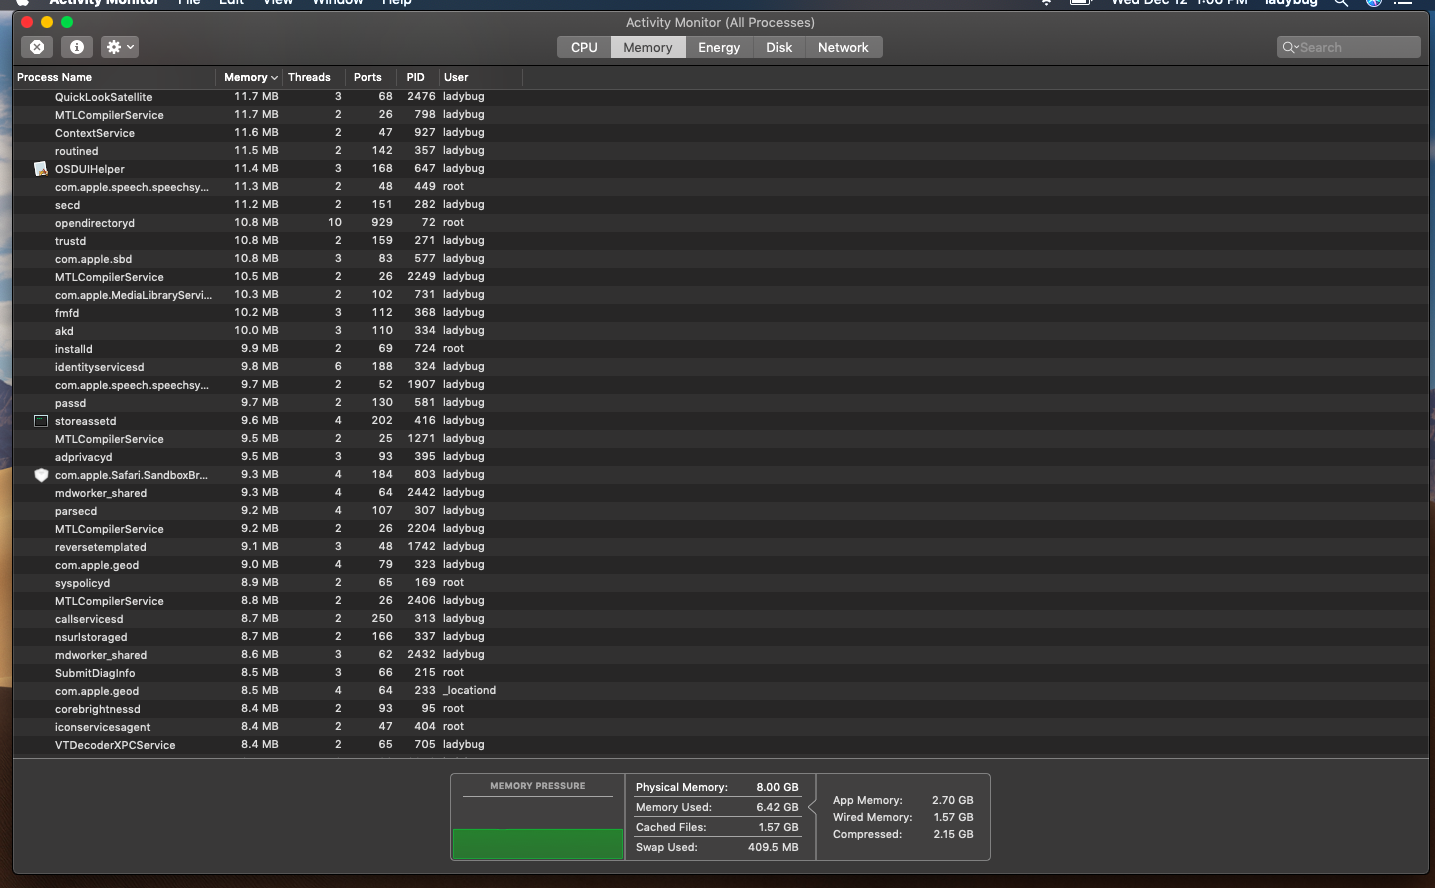1435x888 pixels.
Task: Sort by the User column header
Action: pos(480,77)
